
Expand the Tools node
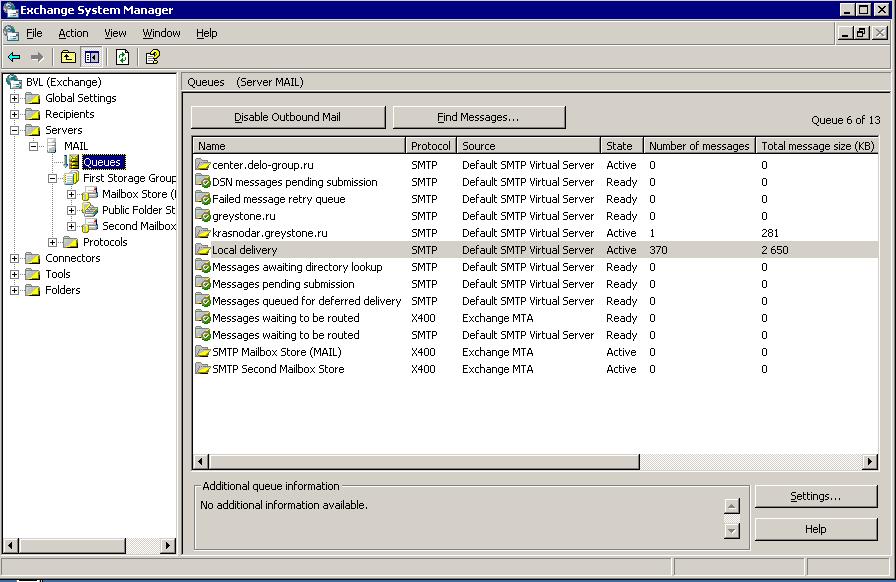point(14,274)
